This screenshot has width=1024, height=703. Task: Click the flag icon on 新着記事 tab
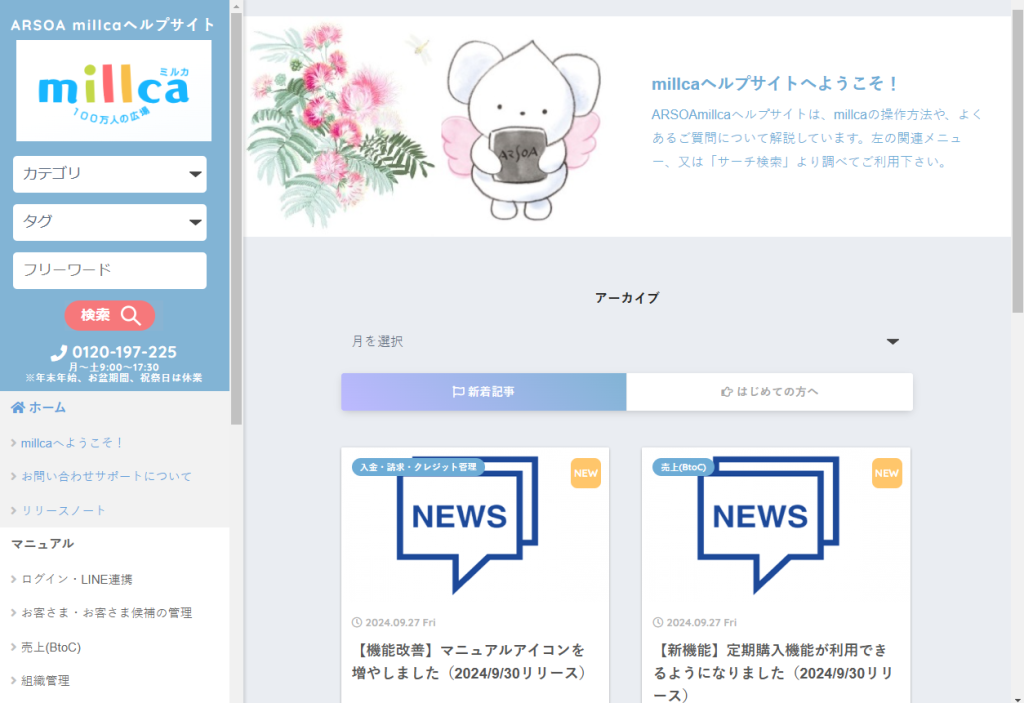pos(458,392)
